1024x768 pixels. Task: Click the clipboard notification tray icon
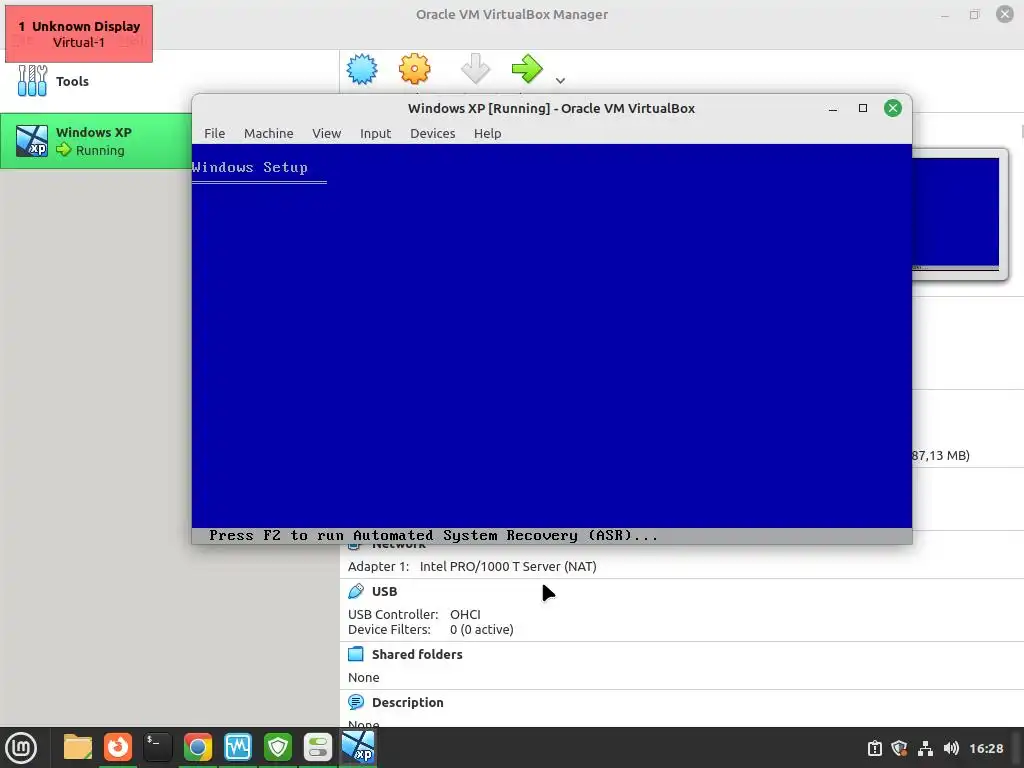pos(875,748)
